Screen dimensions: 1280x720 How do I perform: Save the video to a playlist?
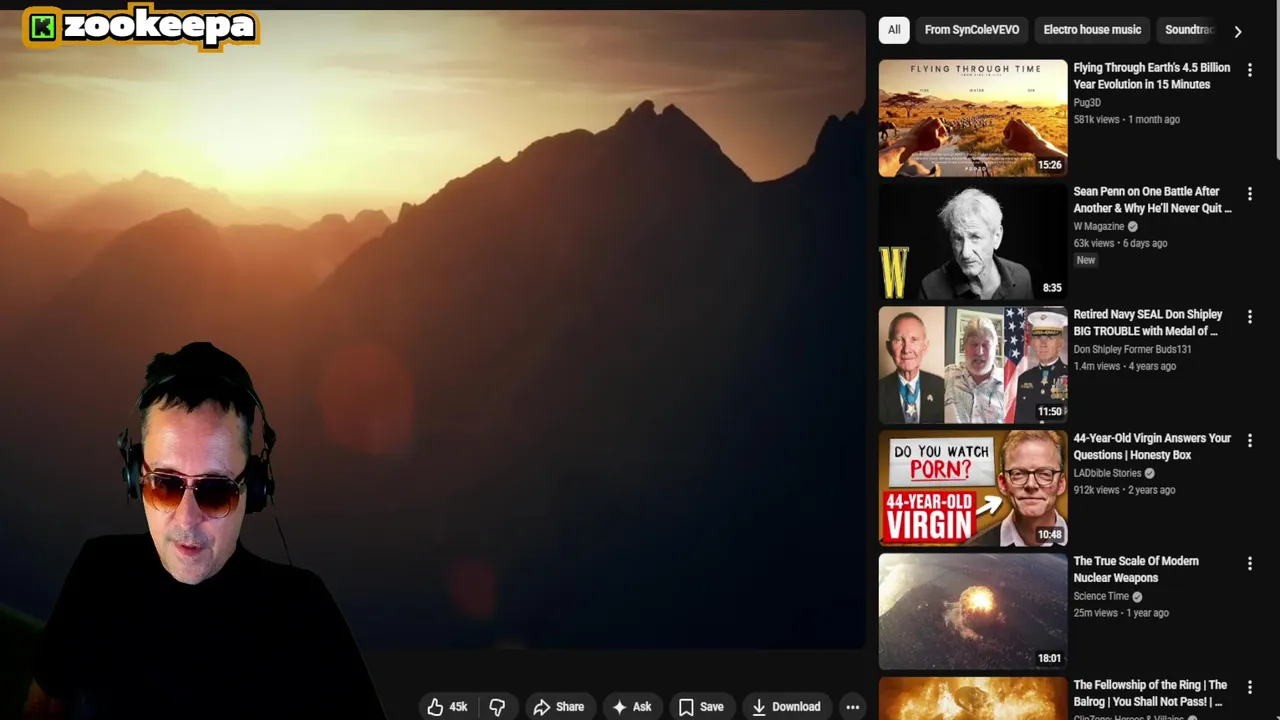(x=701, y=707)
